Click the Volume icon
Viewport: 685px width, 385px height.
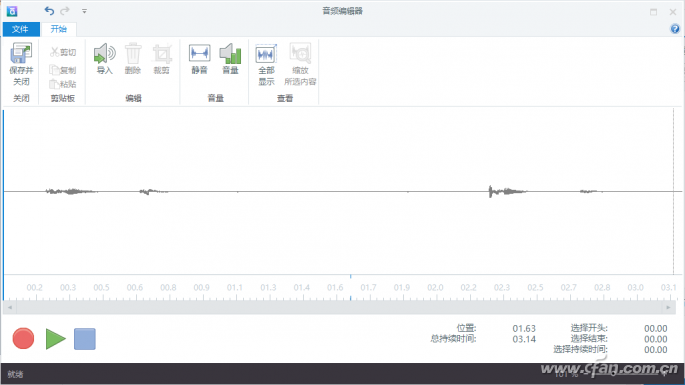(230, 53)
